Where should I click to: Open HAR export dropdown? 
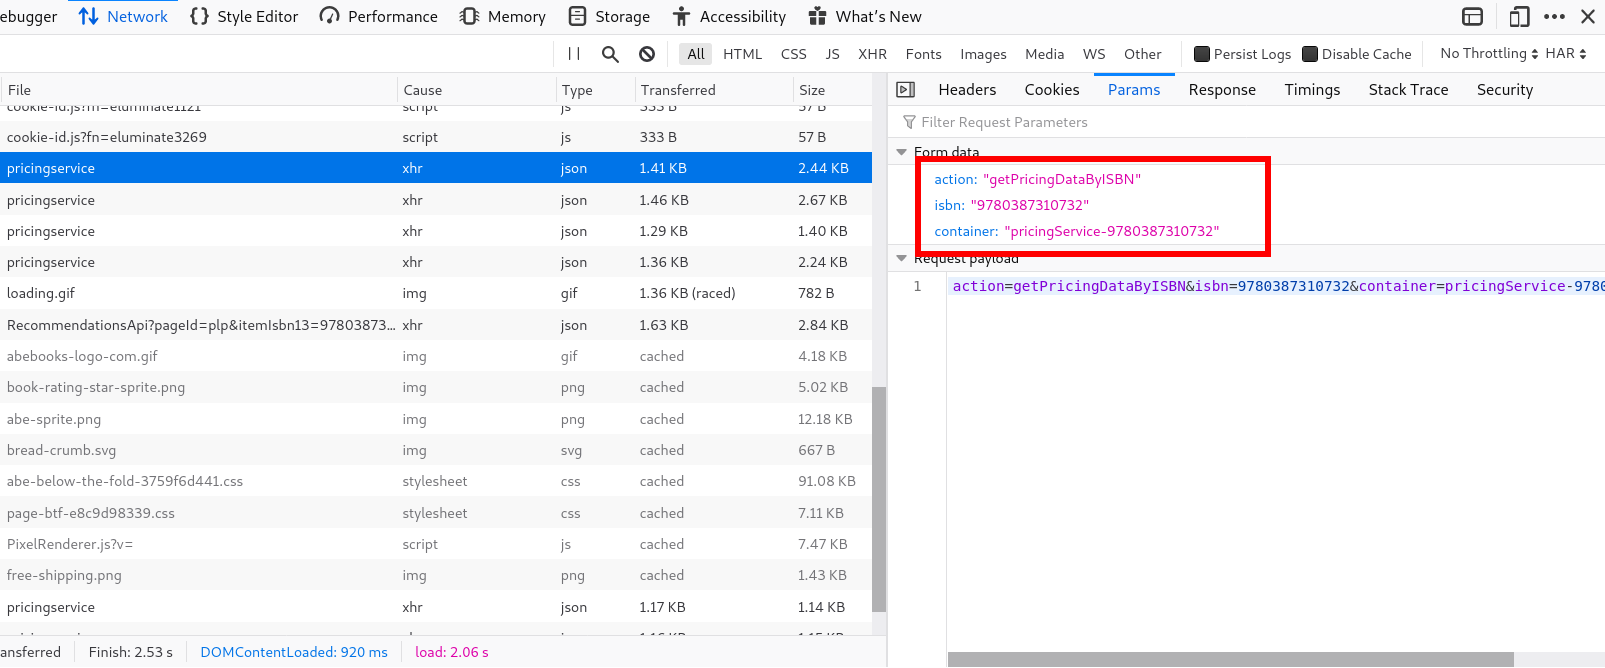click(1566, 53)
